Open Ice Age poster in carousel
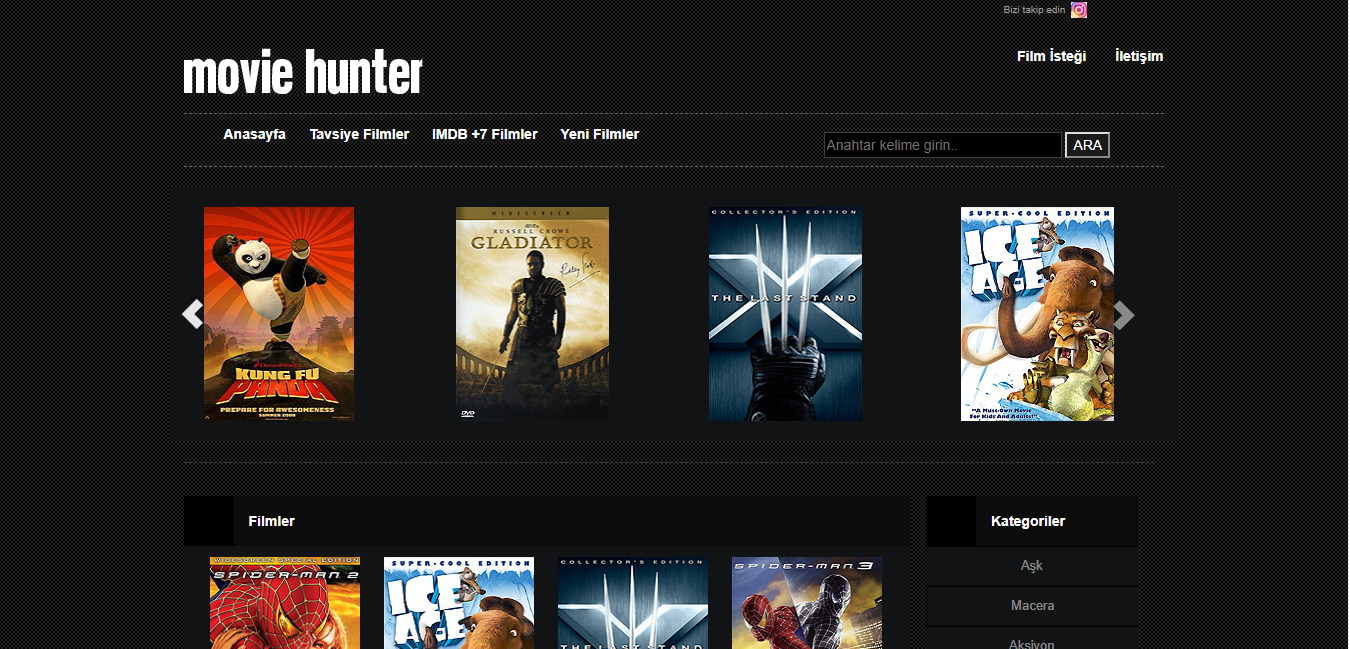Image resolution: width=1349 pixels, height=649 pixels. pos(1037,314)
